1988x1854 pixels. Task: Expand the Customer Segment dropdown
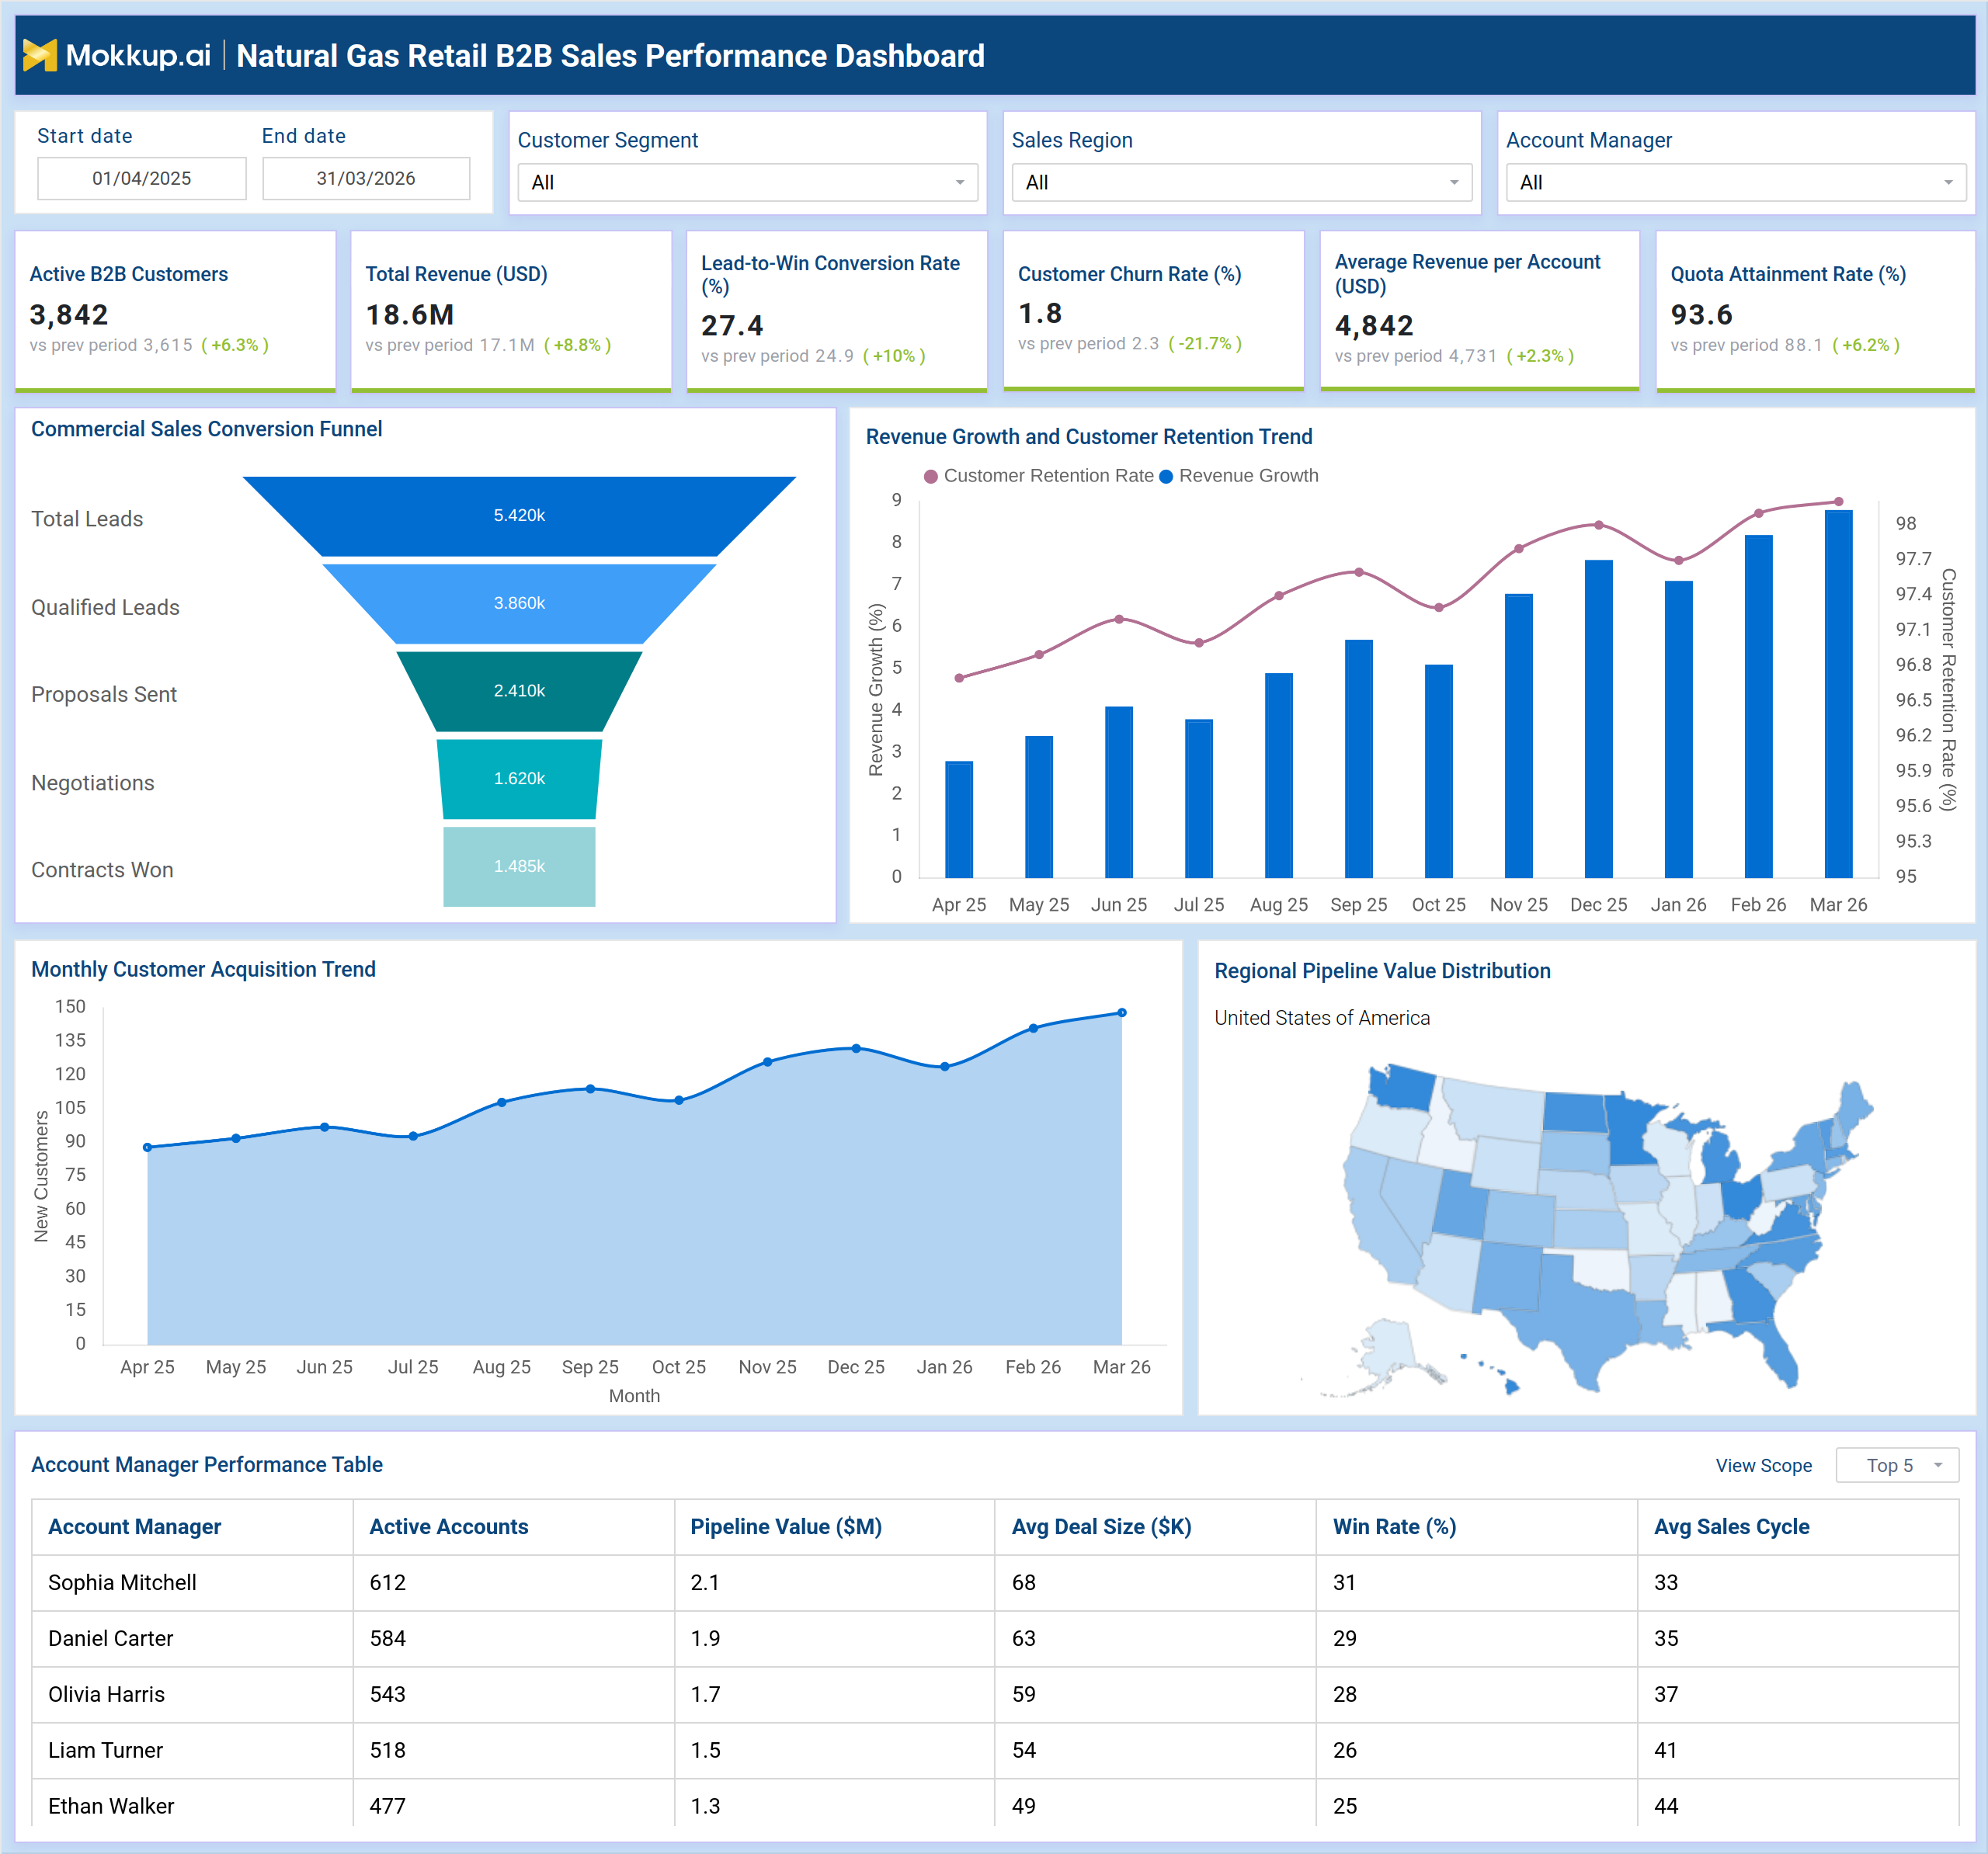tap(747, 182)
